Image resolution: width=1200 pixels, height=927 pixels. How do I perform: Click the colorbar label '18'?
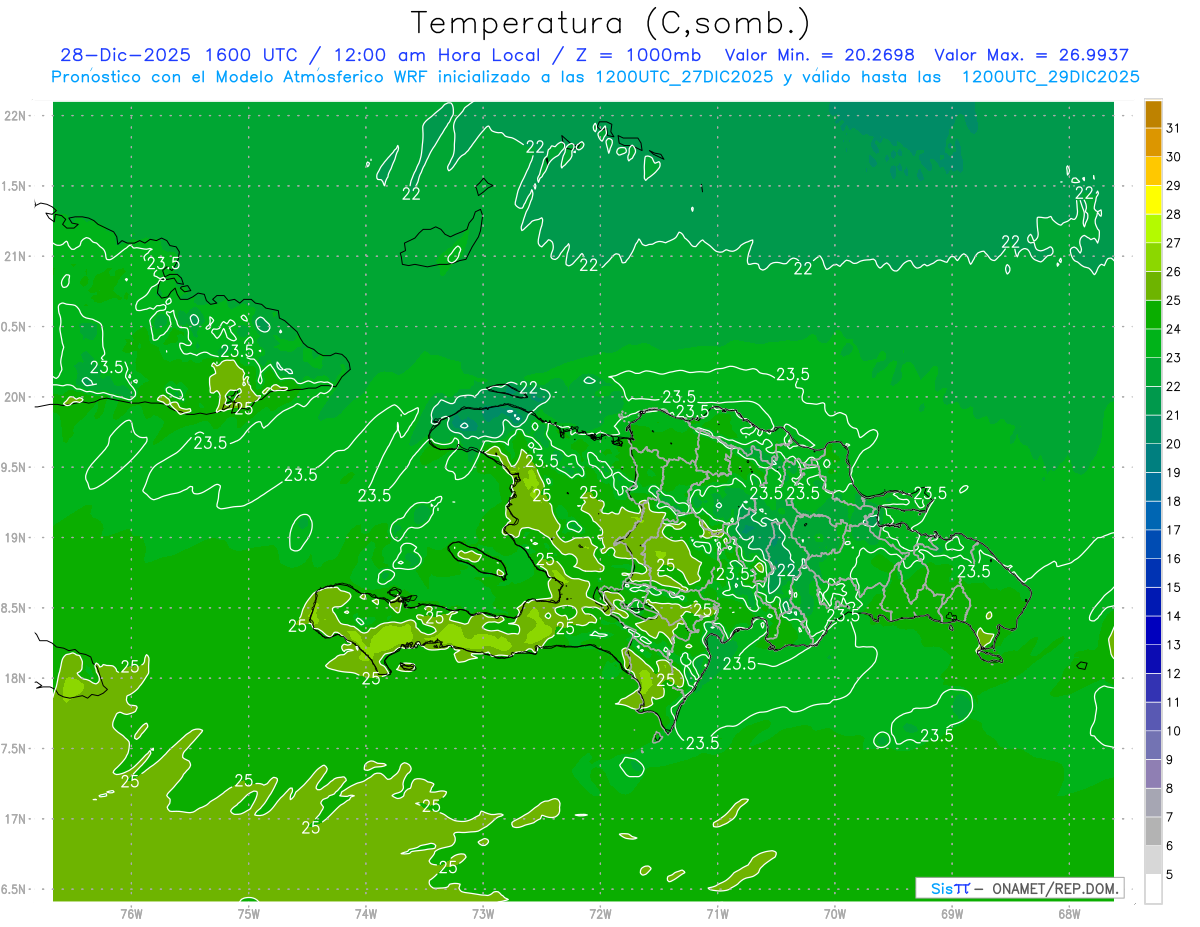(x=1174, y=501)
